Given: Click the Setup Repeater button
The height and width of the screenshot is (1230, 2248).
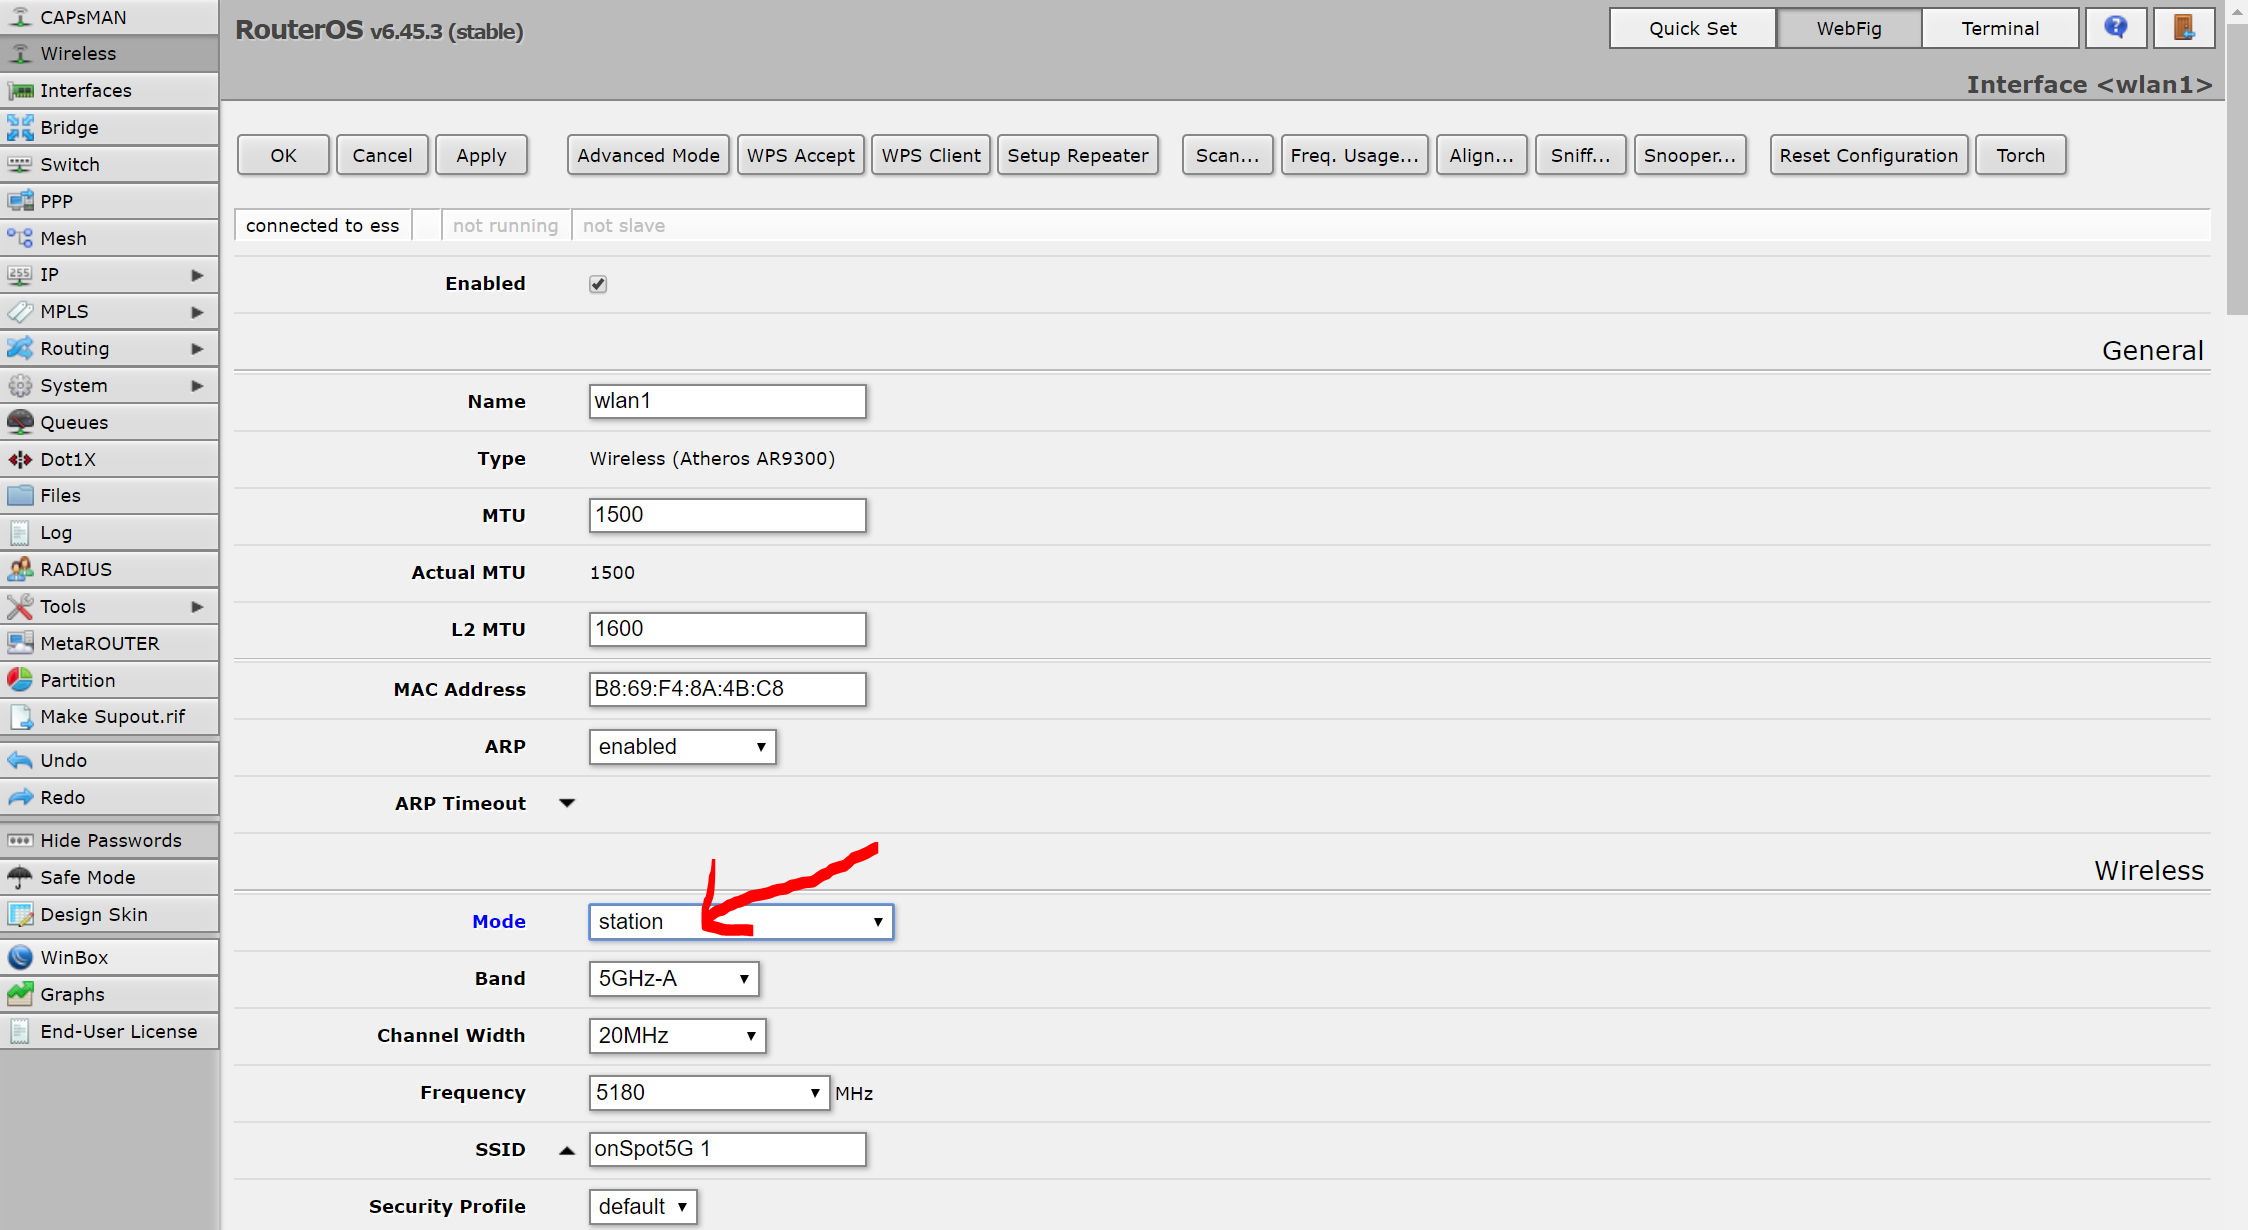Looking at the screenshot, I should [1078, 155].
